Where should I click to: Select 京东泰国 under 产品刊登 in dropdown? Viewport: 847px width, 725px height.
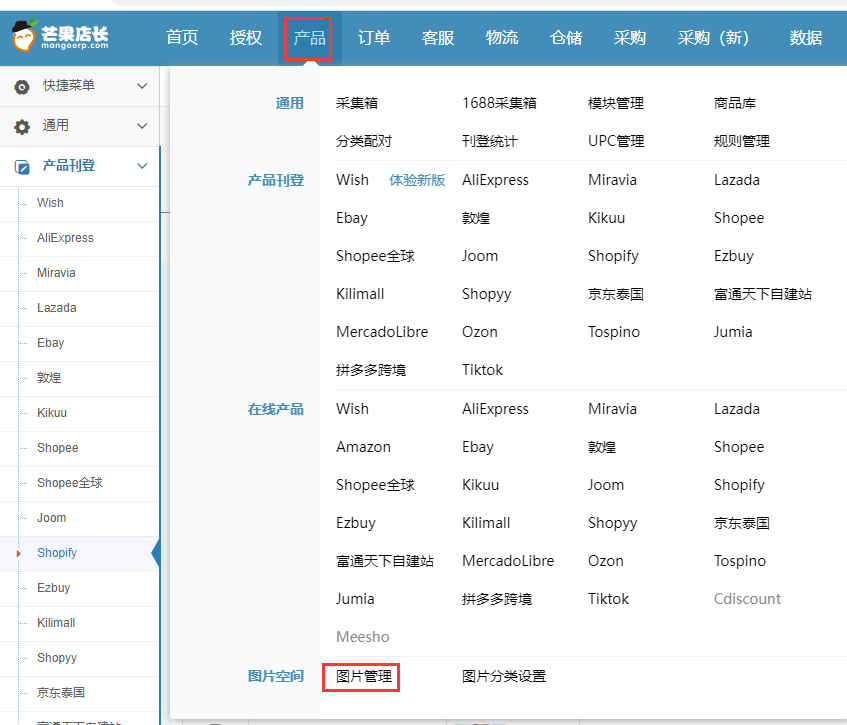(x=616, y=294)
